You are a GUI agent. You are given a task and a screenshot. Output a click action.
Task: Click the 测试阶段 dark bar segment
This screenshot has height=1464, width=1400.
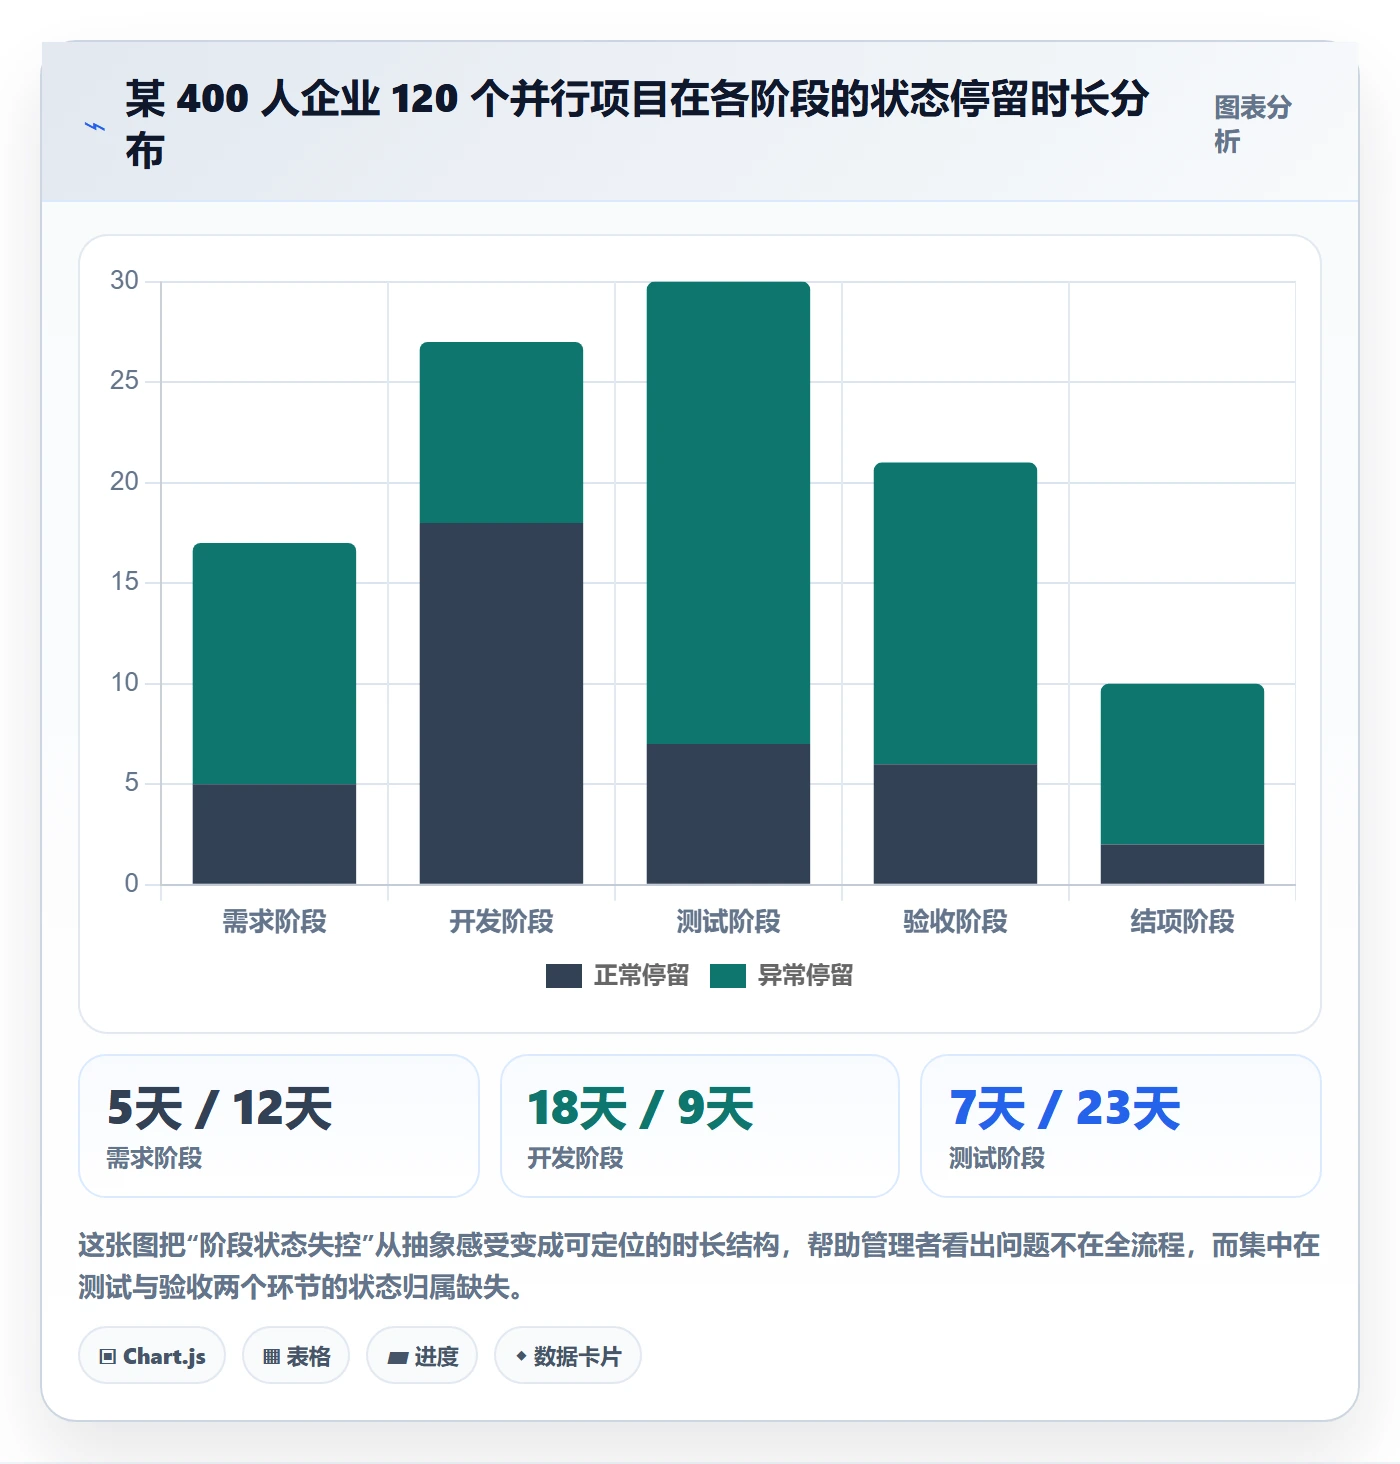point(728,814)
